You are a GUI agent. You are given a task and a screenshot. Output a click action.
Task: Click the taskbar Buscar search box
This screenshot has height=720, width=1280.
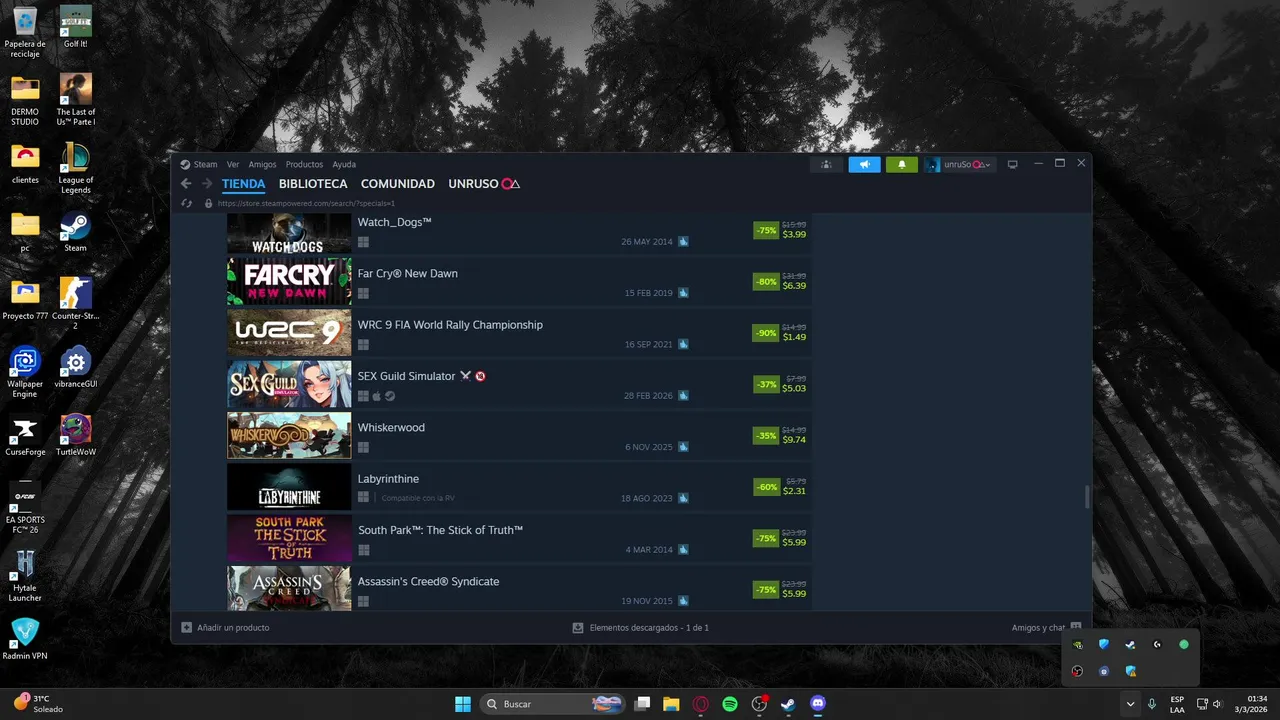552,704
